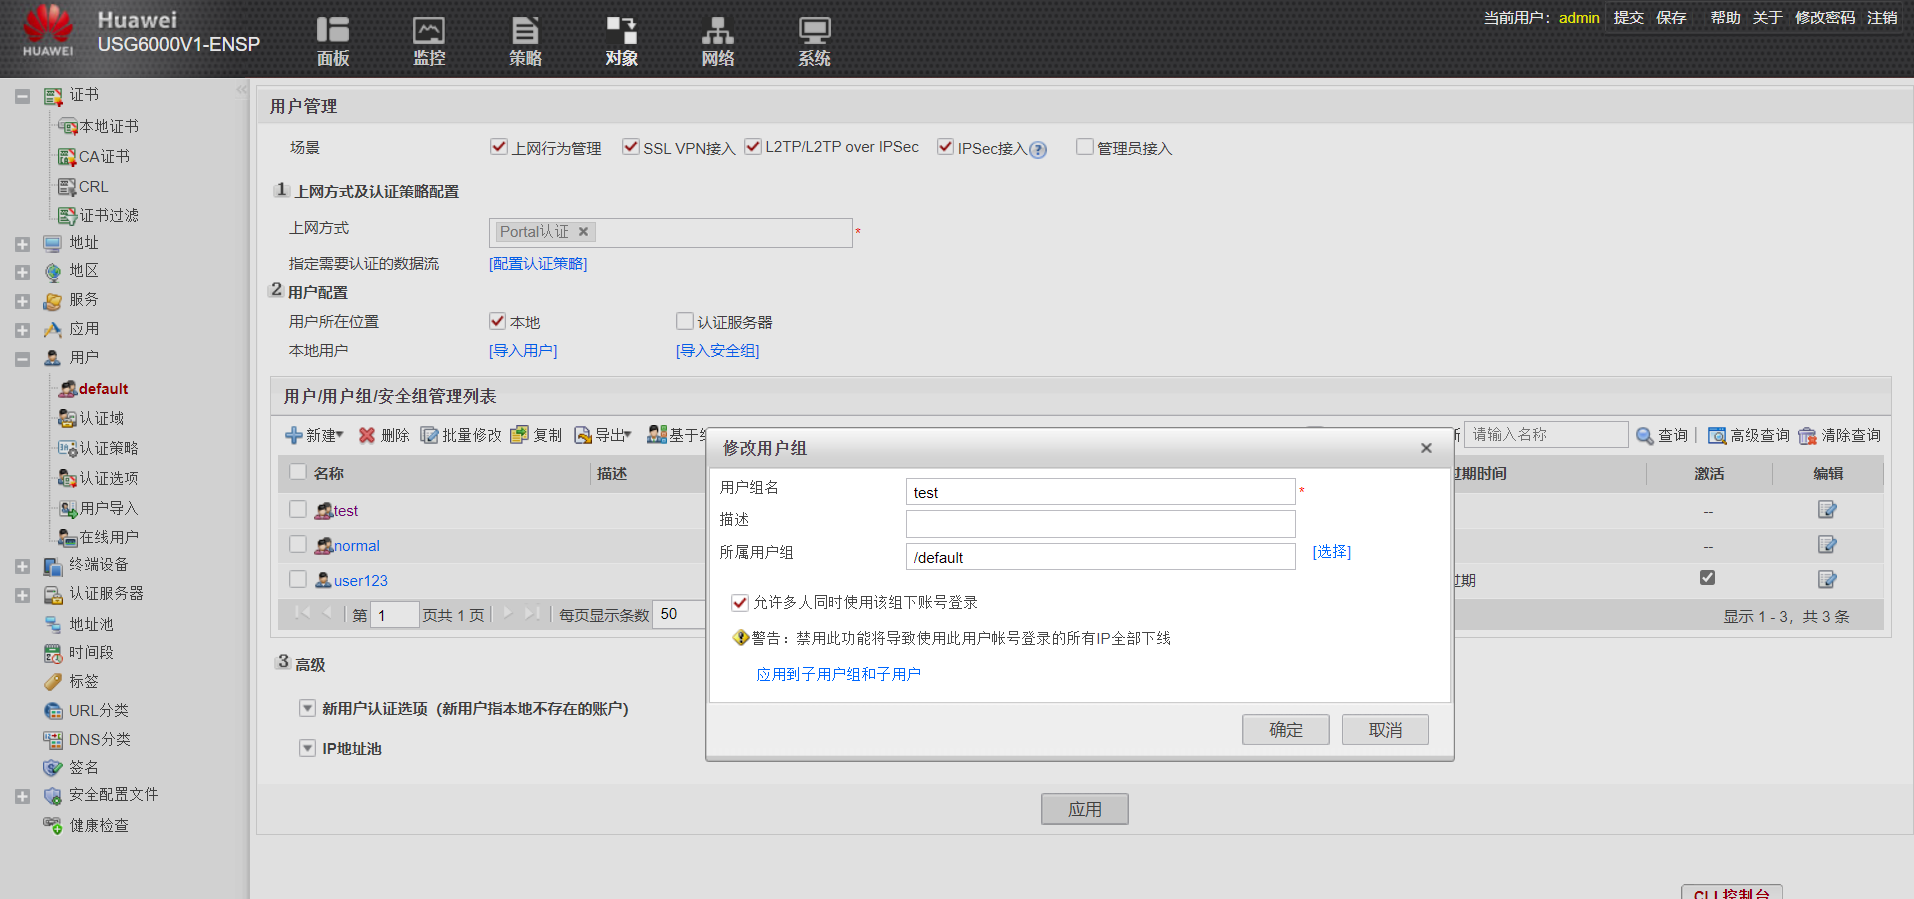This screenshot has width=1914, height=899.
Task: Click 确定 in 修改用户组 dialog
Action: tap(1286, 730)
